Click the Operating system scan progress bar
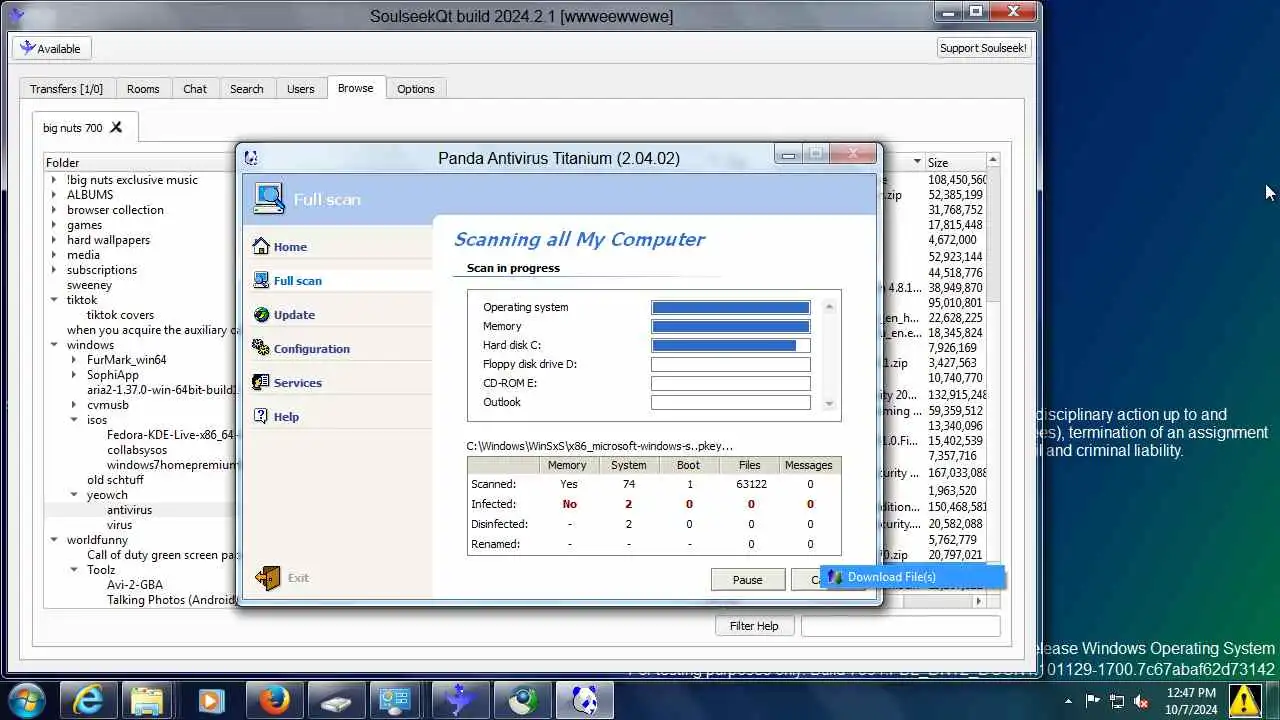 tap(731, 308)
